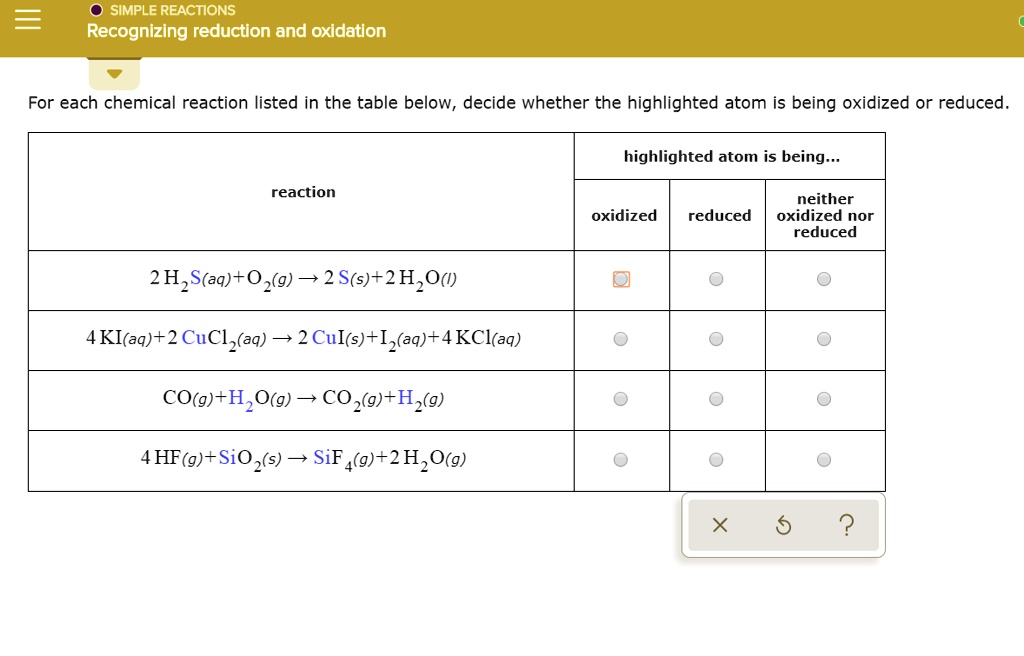The height and width of the screenshot is (656, 1024).
Task: Click the dark circle icon beside SIMPLE REACTIONS
Action: click(96, 10)
